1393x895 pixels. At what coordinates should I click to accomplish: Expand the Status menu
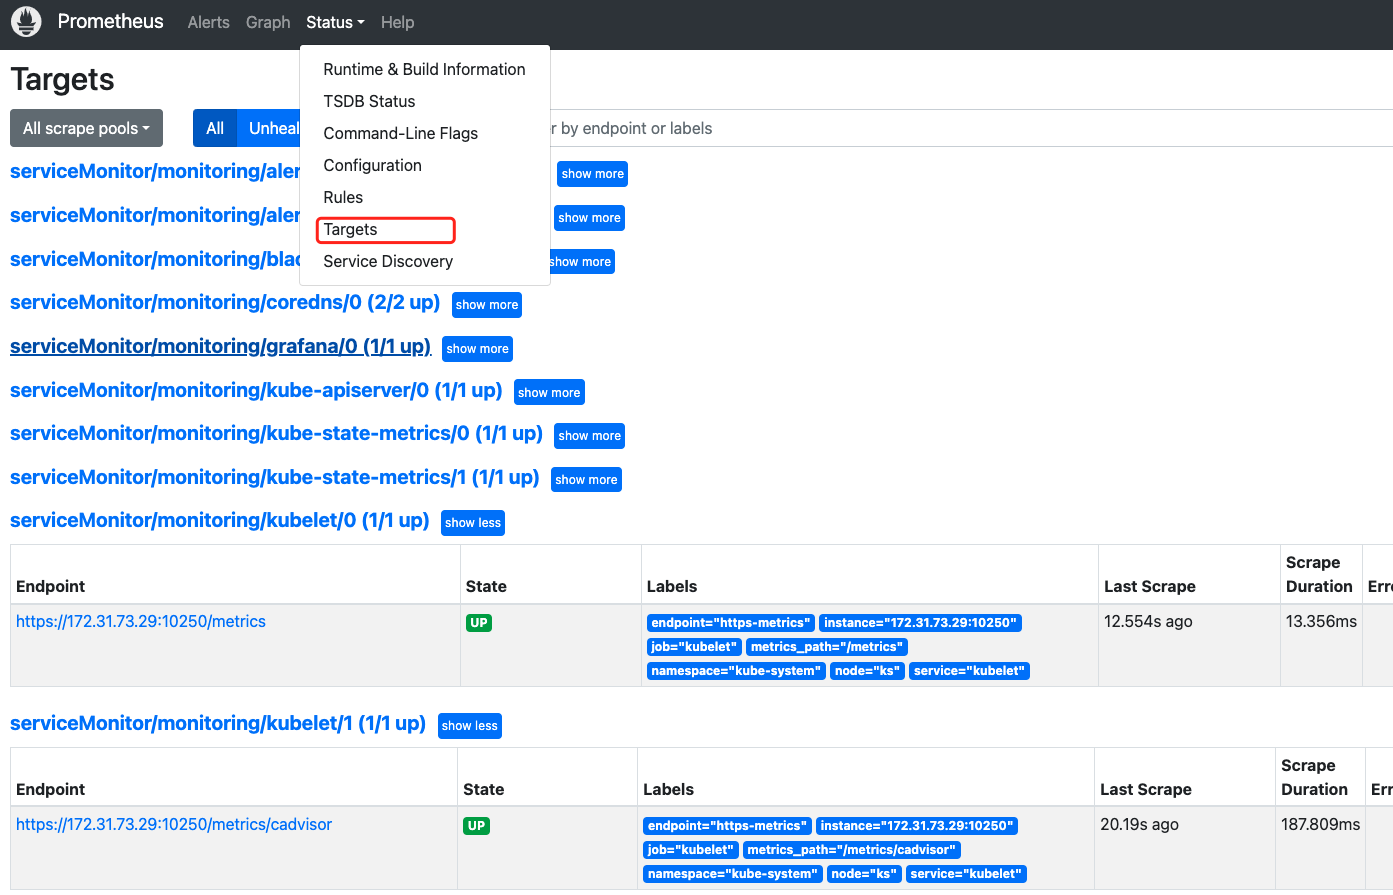click(334, 22)
